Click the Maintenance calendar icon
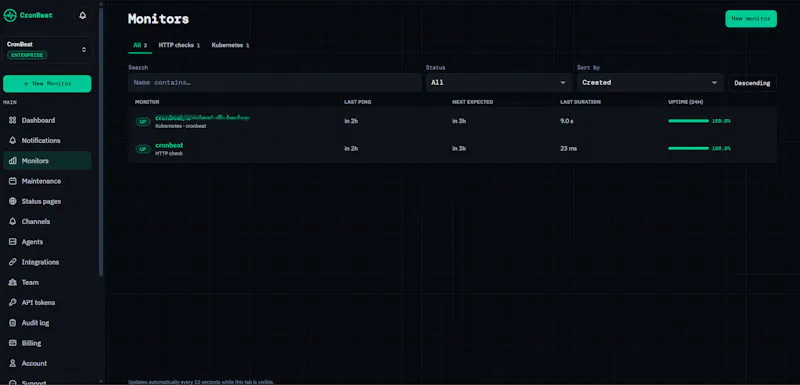The height and width of the screenshot is (385, 800). [13, 181]
